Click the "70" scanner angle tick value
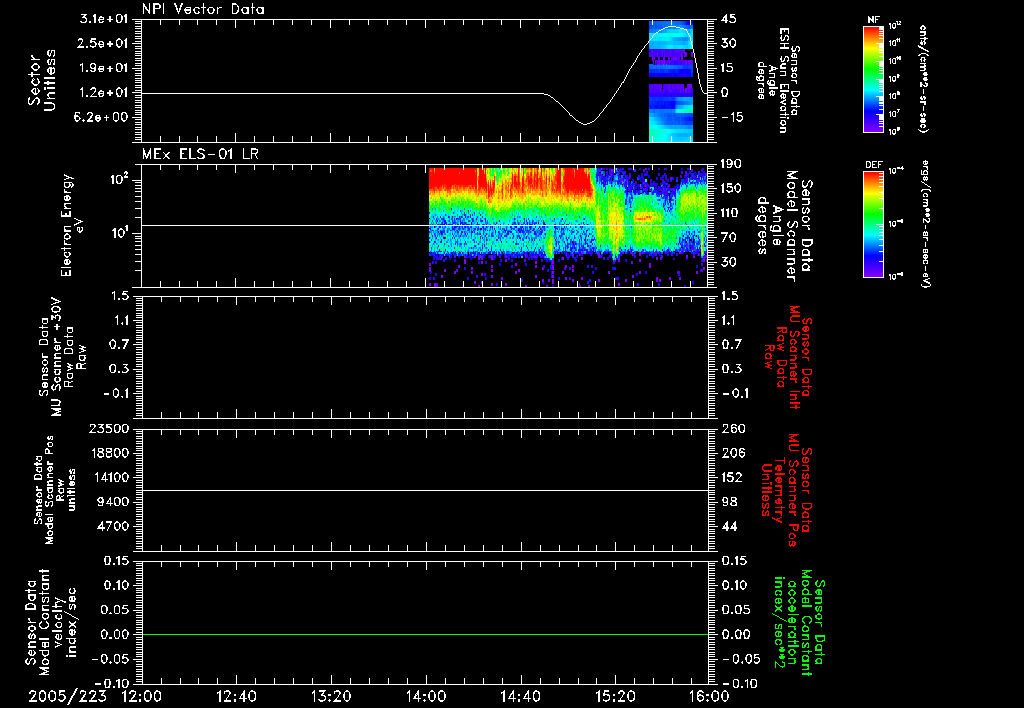Viewport: 1024px width, 708px height. (x=729, y=238)
